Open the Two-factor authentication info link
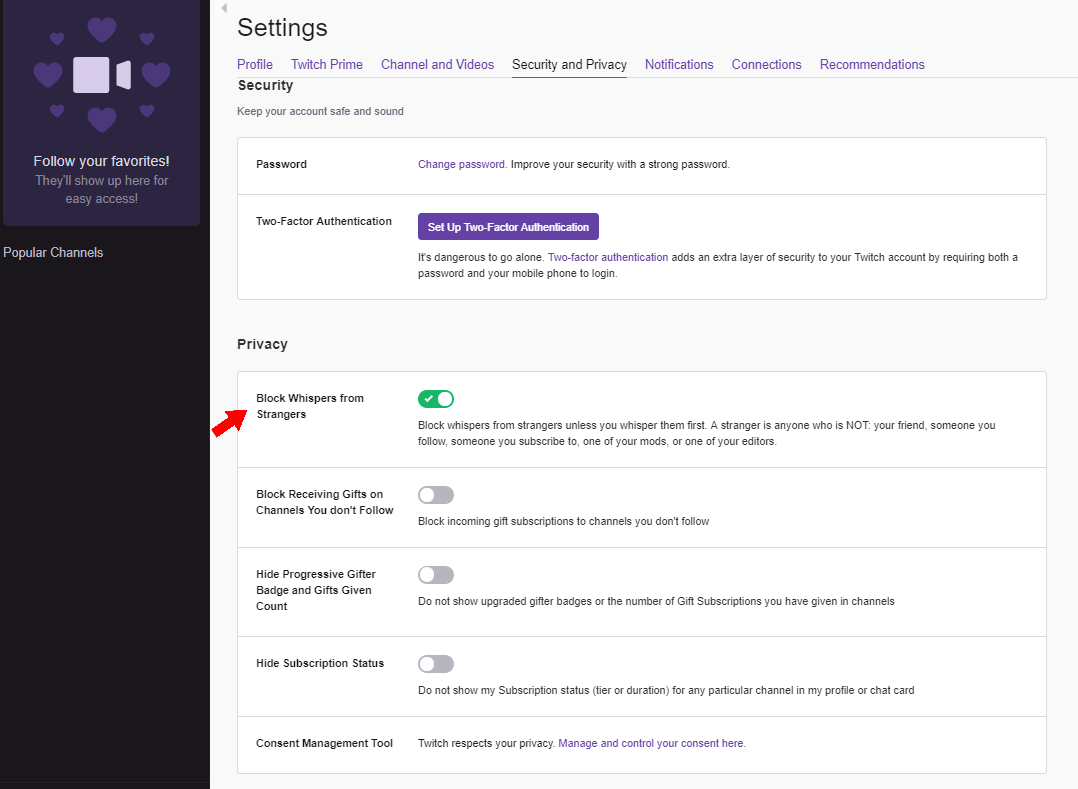This screenshot has width=1078, height=789. coord(608,257)
